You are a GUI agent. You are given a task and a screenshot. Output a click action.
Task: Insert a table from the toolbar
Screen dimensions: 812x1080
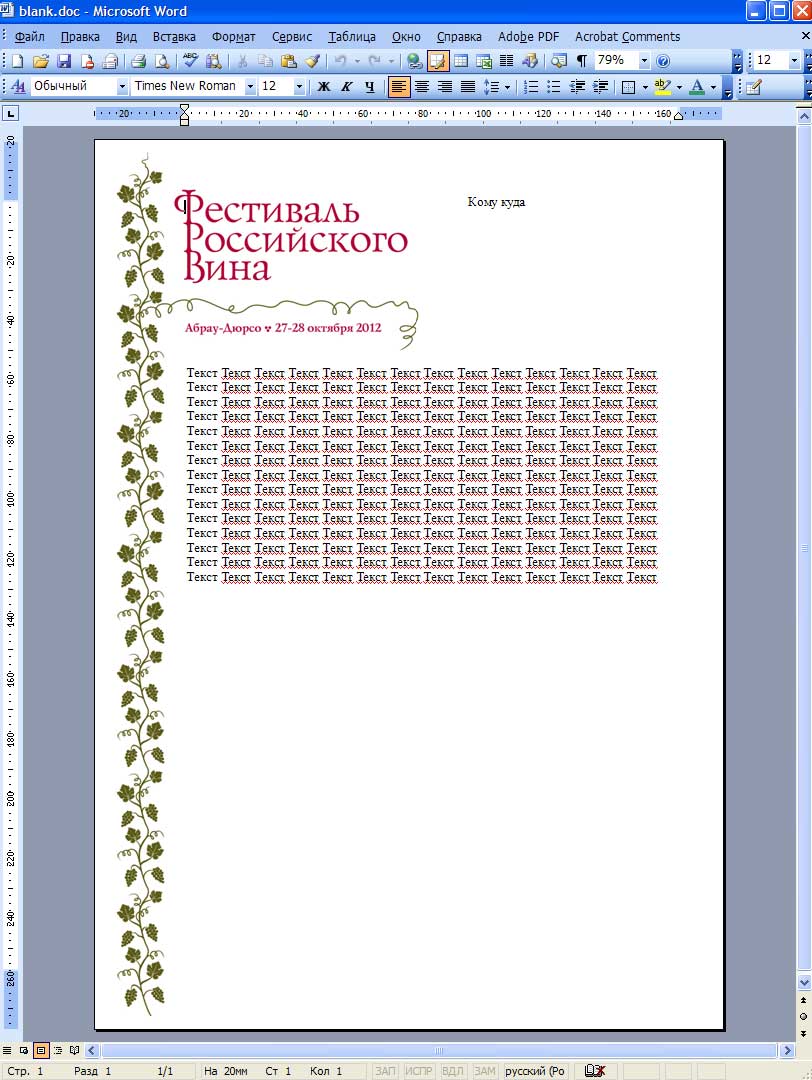(461, 61)
